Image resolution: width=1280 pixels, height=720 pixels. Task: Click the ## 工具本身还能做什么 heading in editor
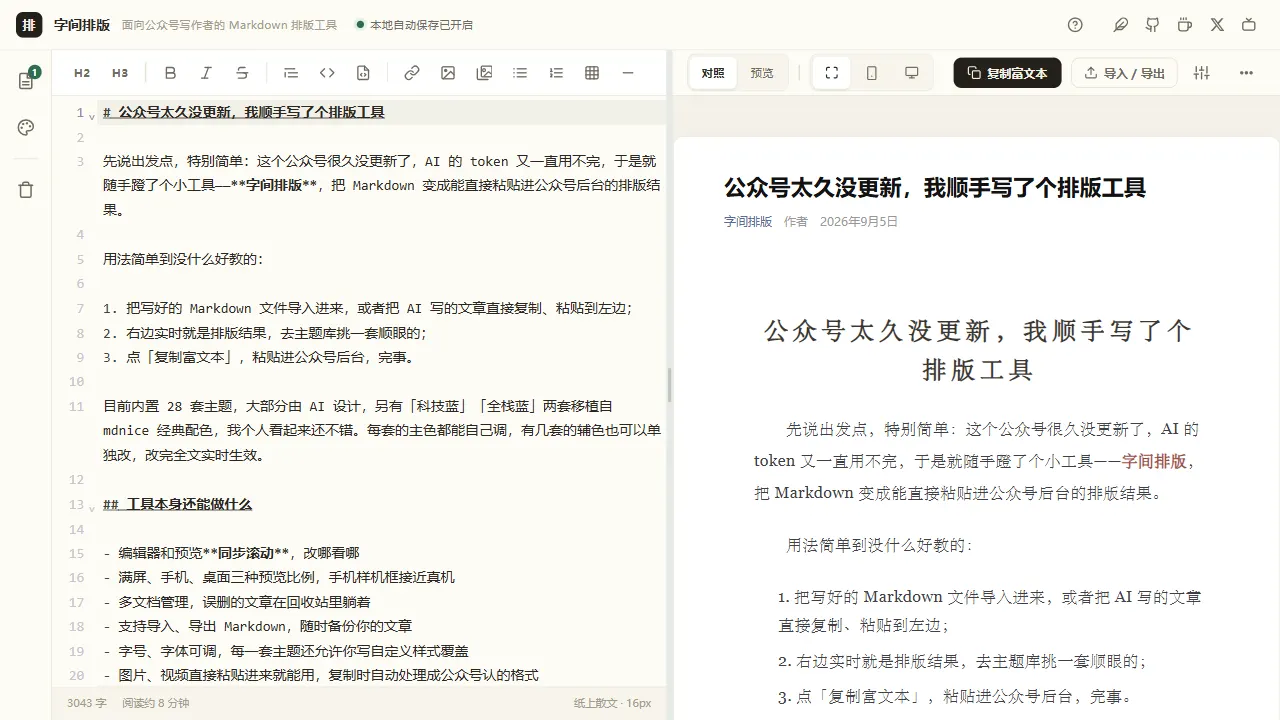[178, 504]
